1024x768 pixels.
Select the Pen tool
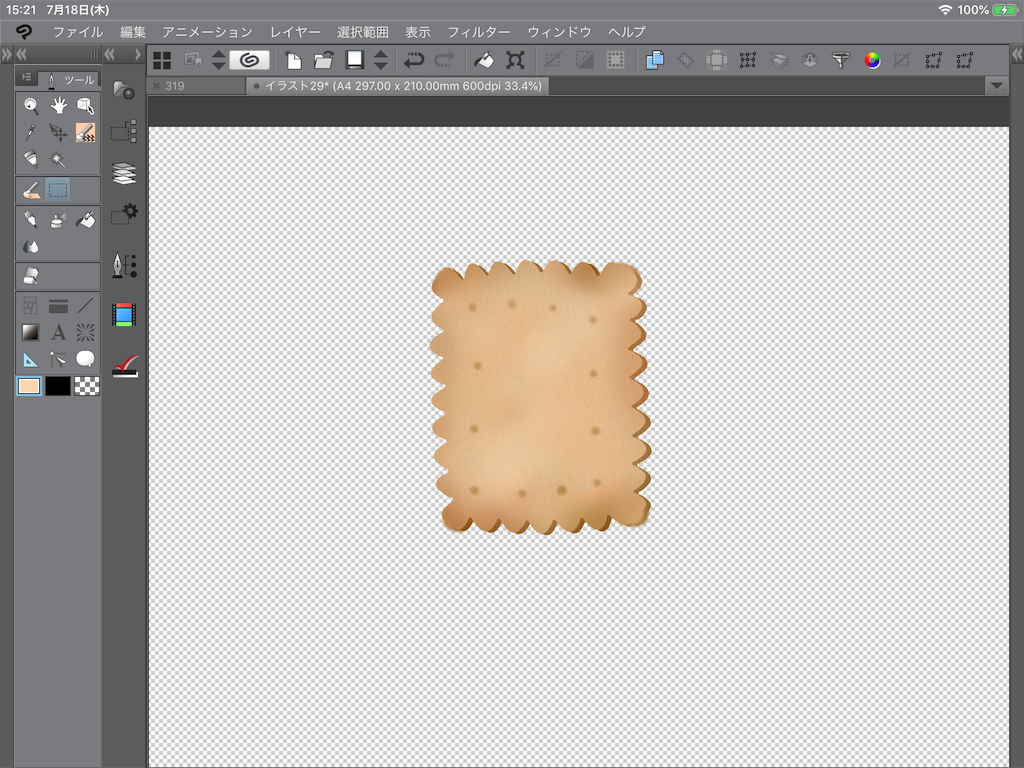coord(31,219)
